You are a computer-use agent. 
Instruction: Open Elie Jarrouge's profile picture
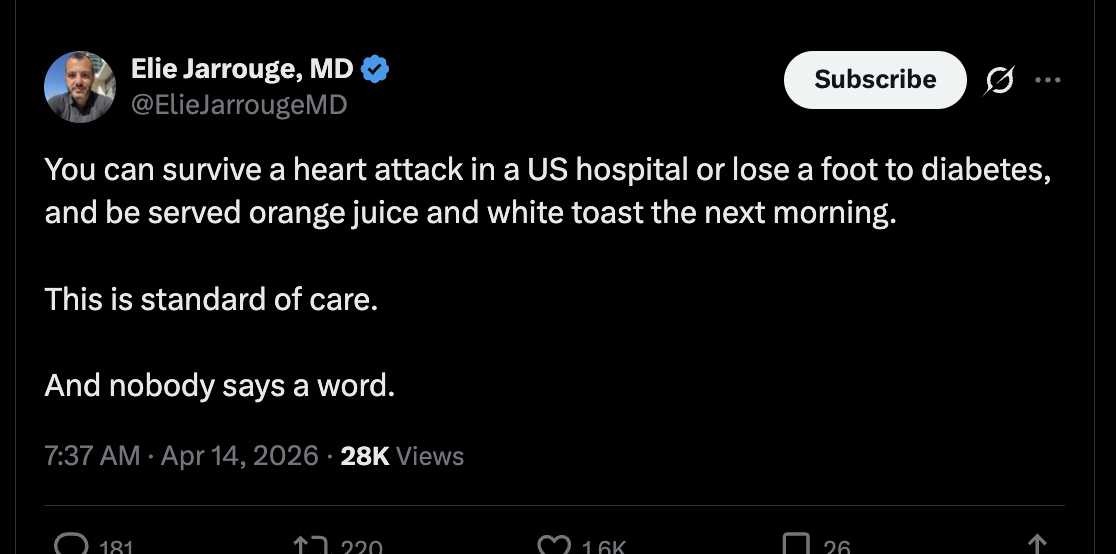coord(80,87)
